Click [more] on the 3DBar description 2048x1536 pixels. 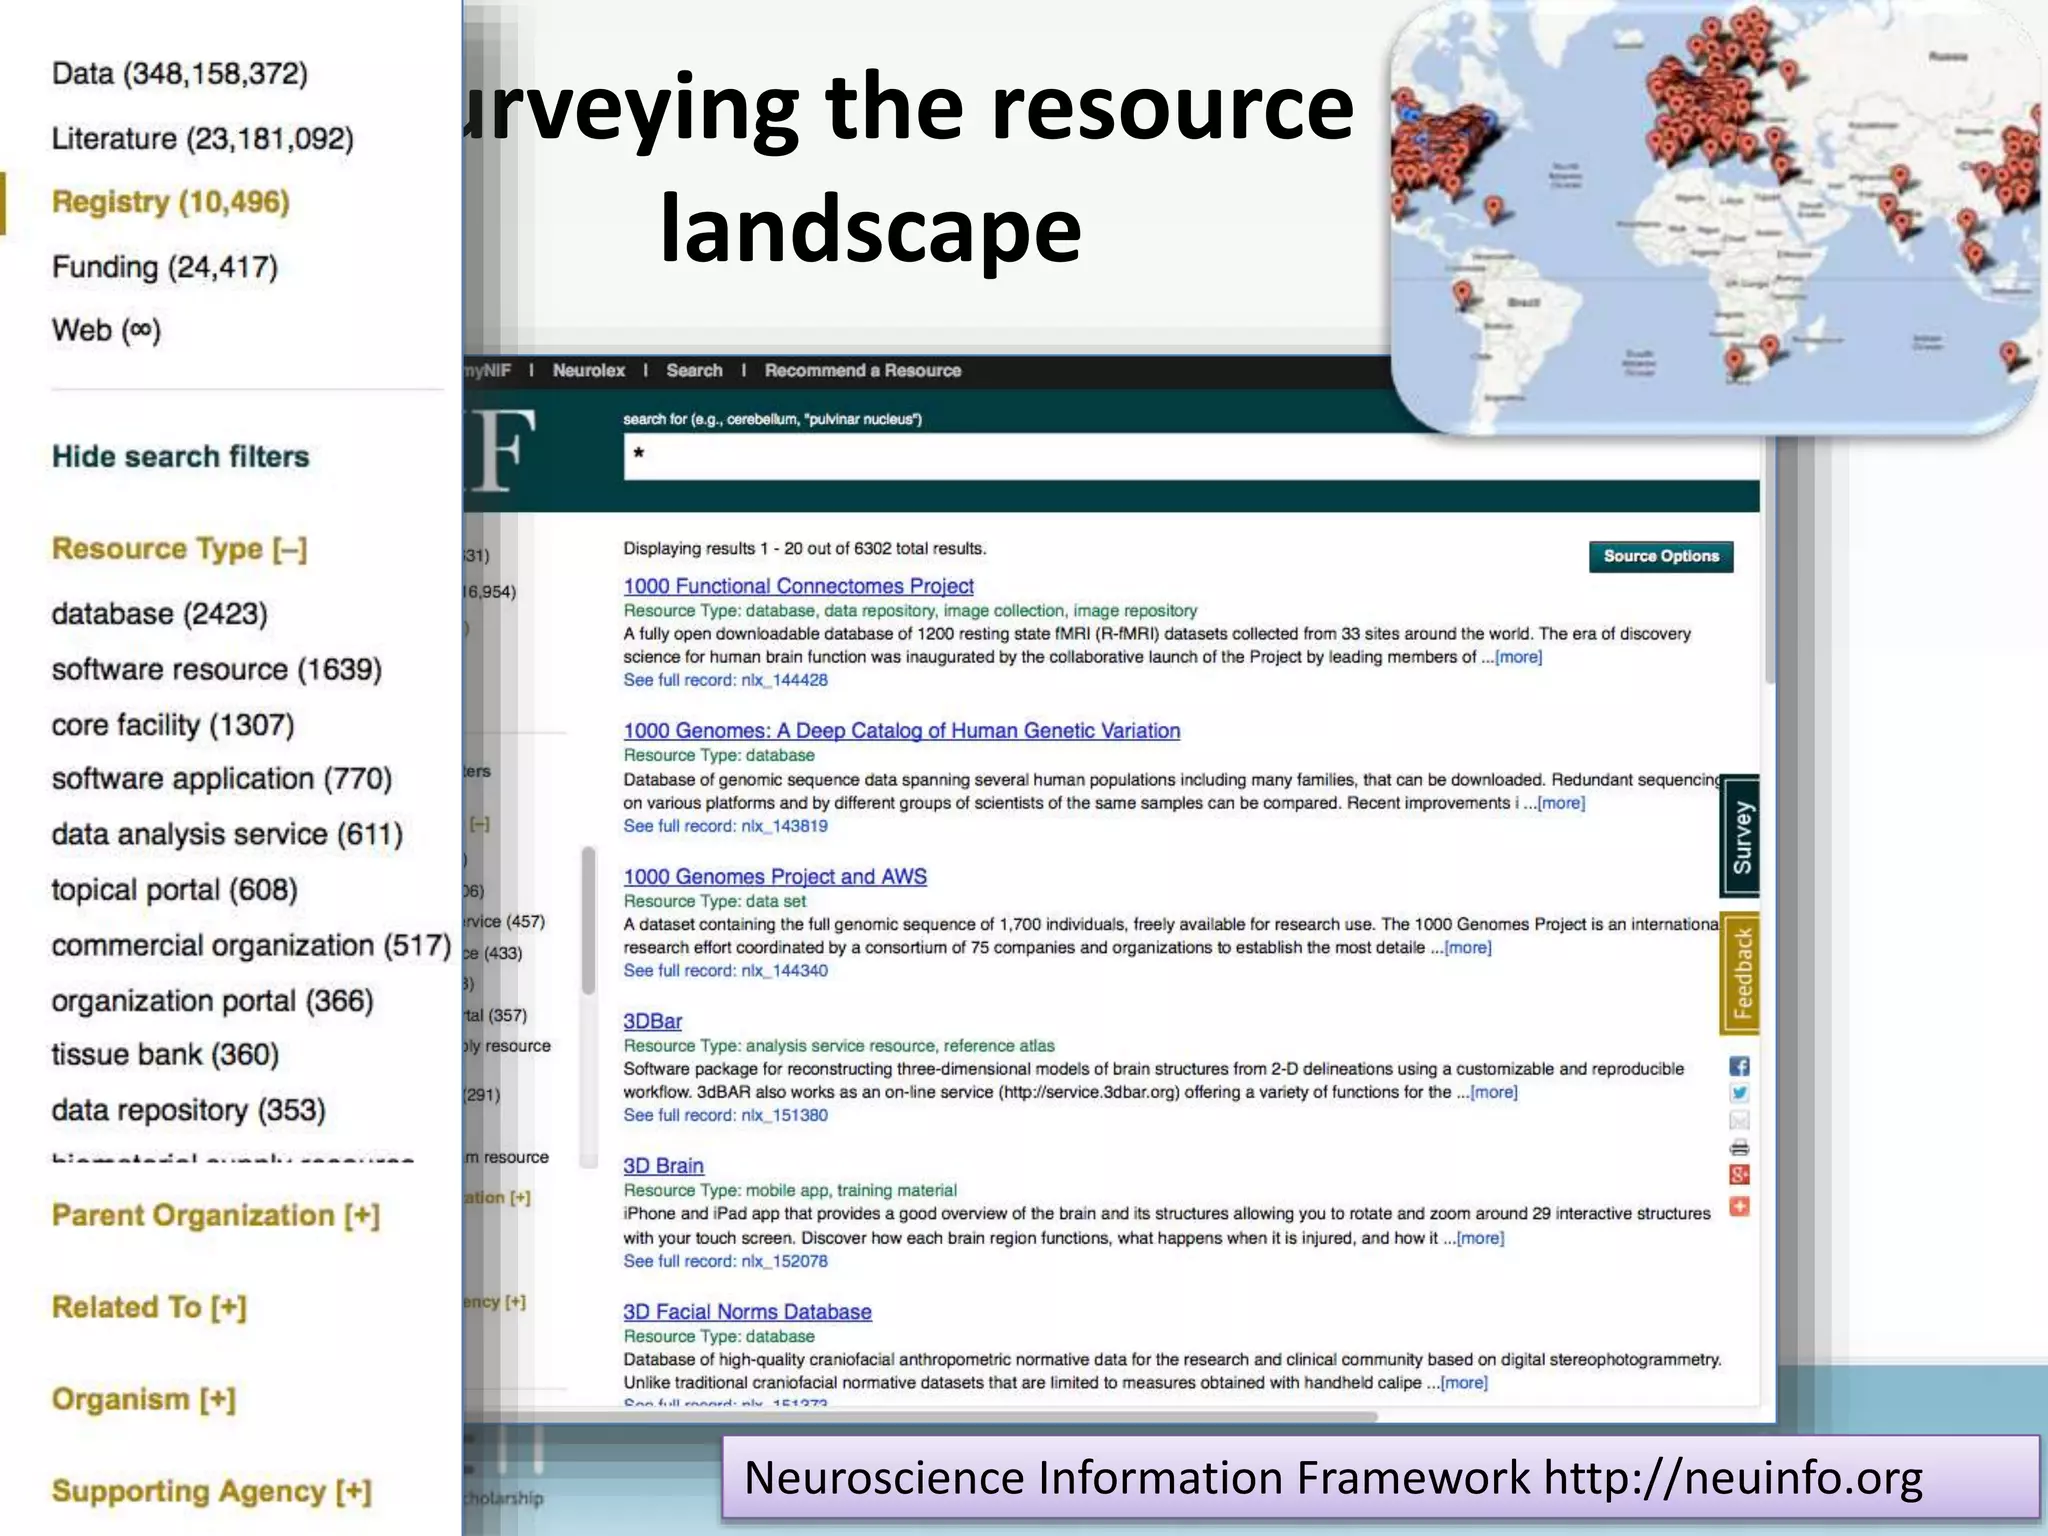point(1494,1092)
